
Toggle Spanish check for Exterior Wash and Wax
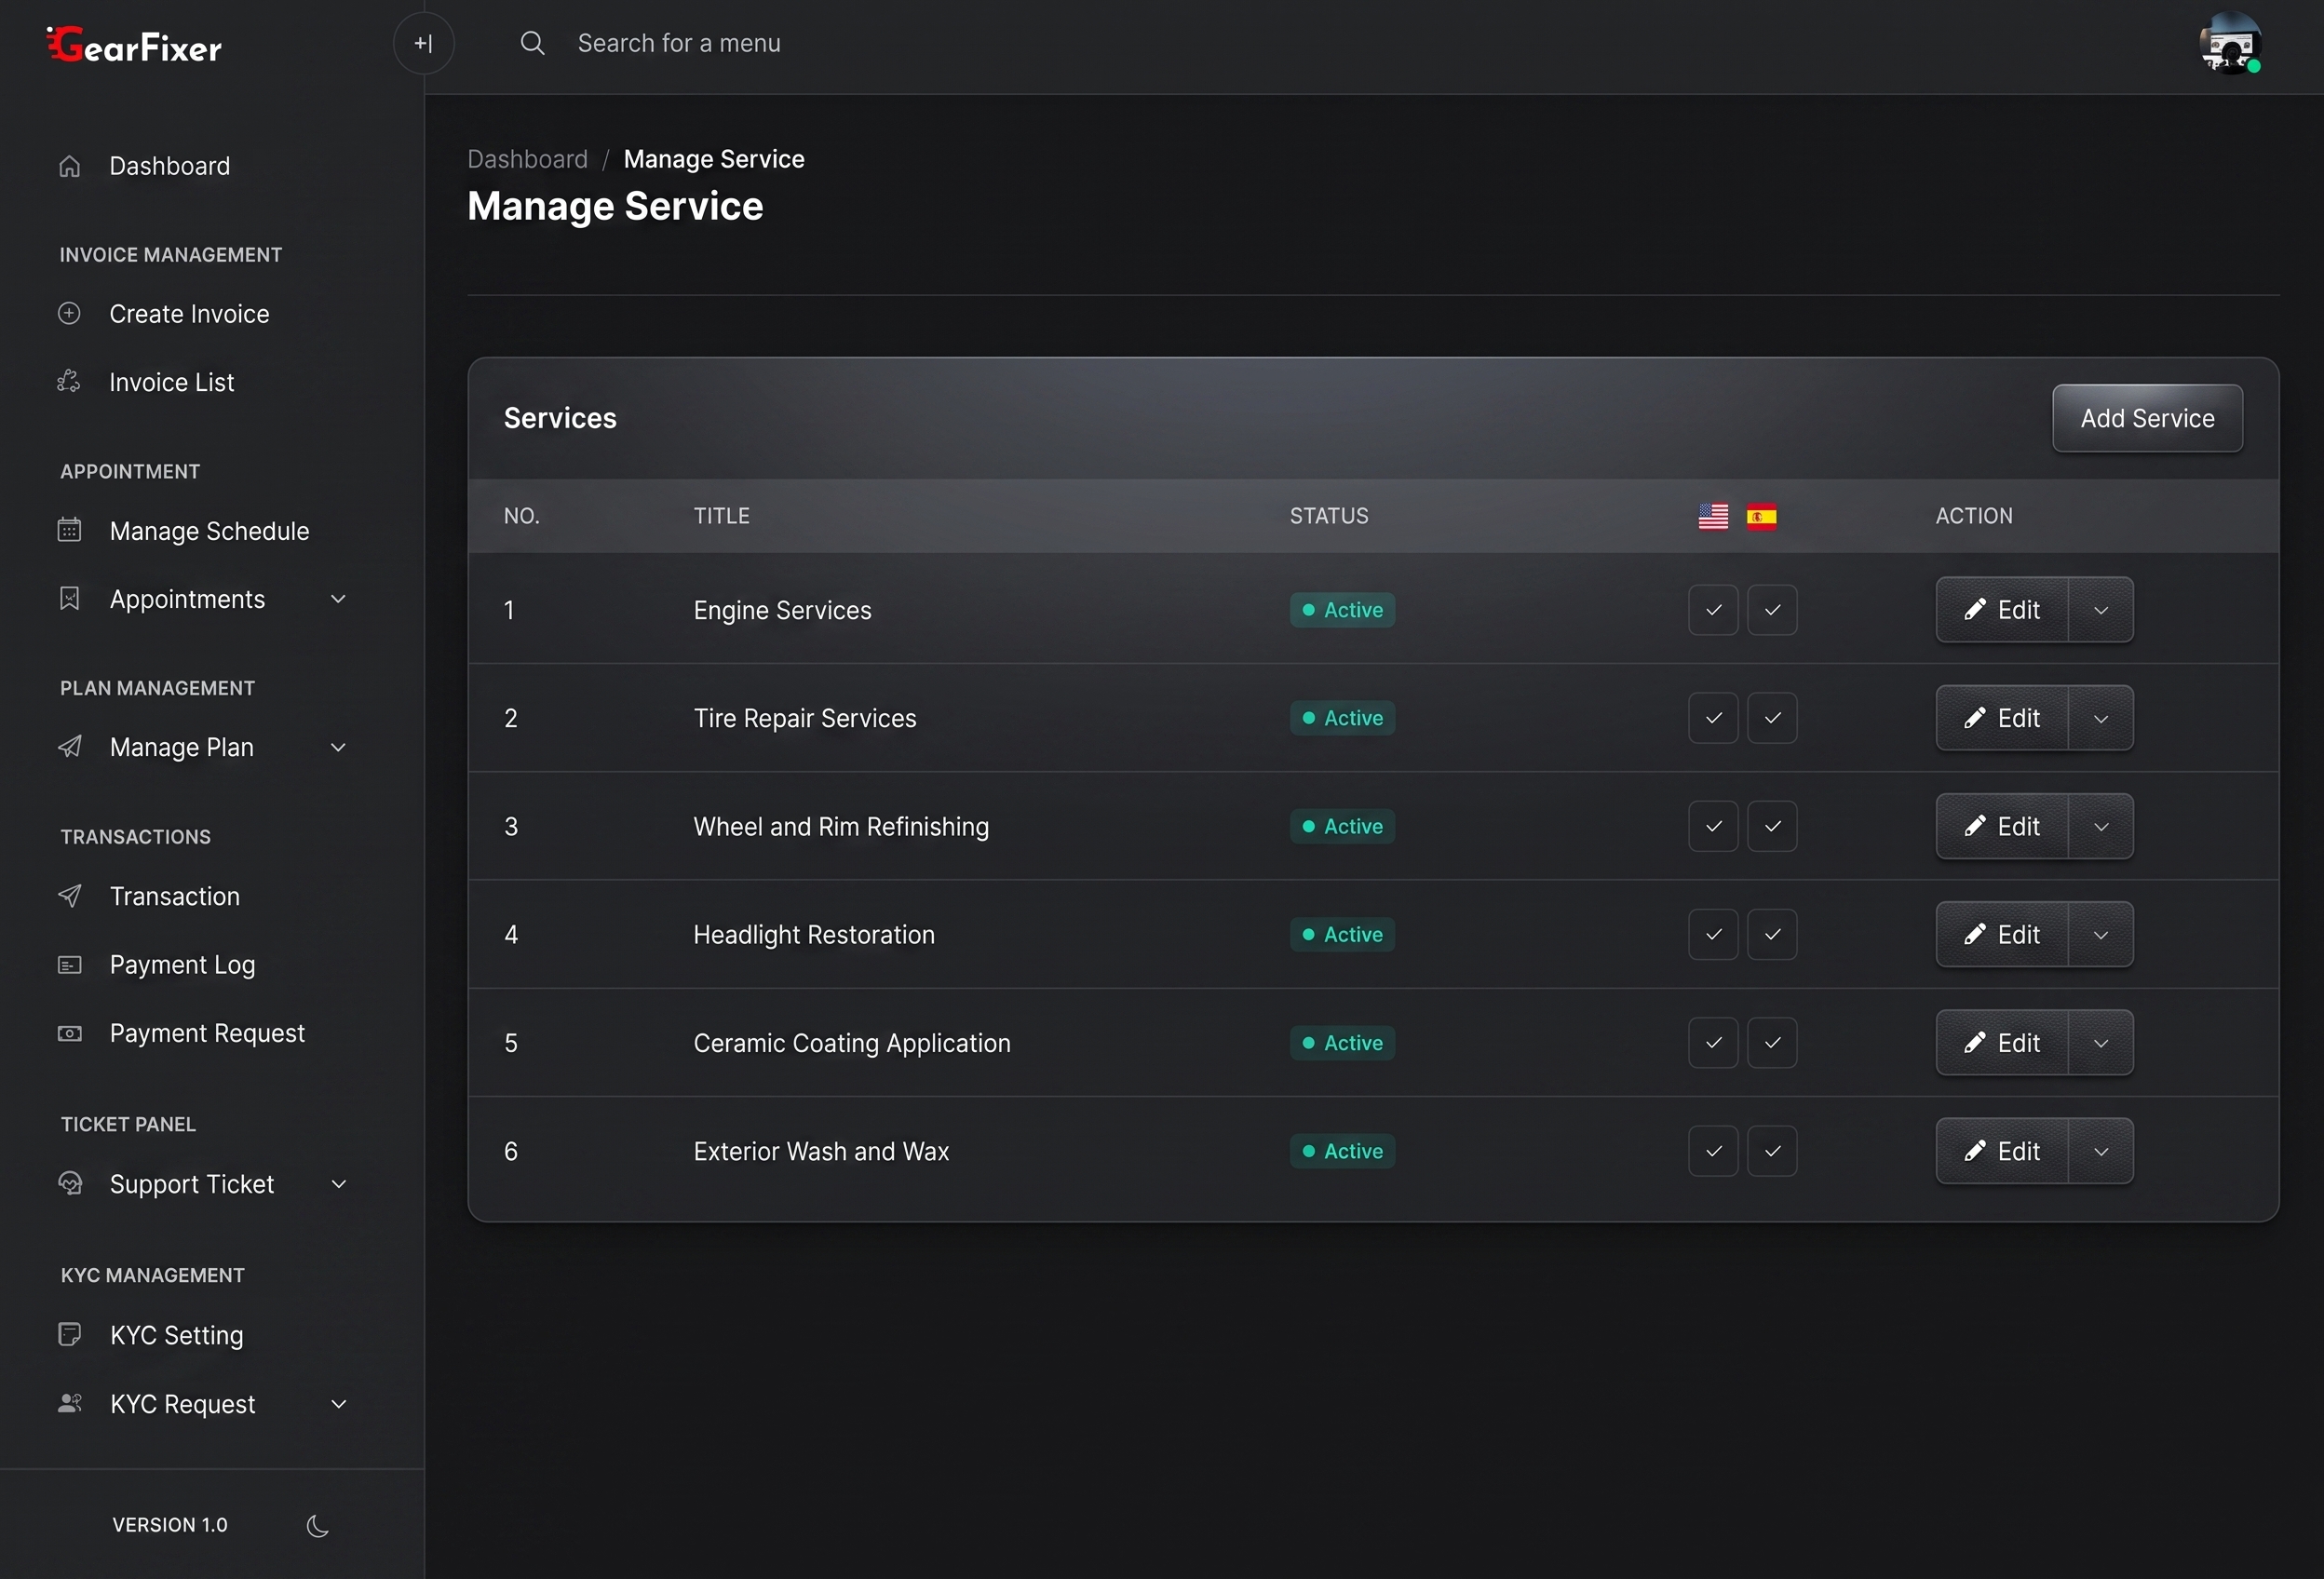click(1772, 1151)
